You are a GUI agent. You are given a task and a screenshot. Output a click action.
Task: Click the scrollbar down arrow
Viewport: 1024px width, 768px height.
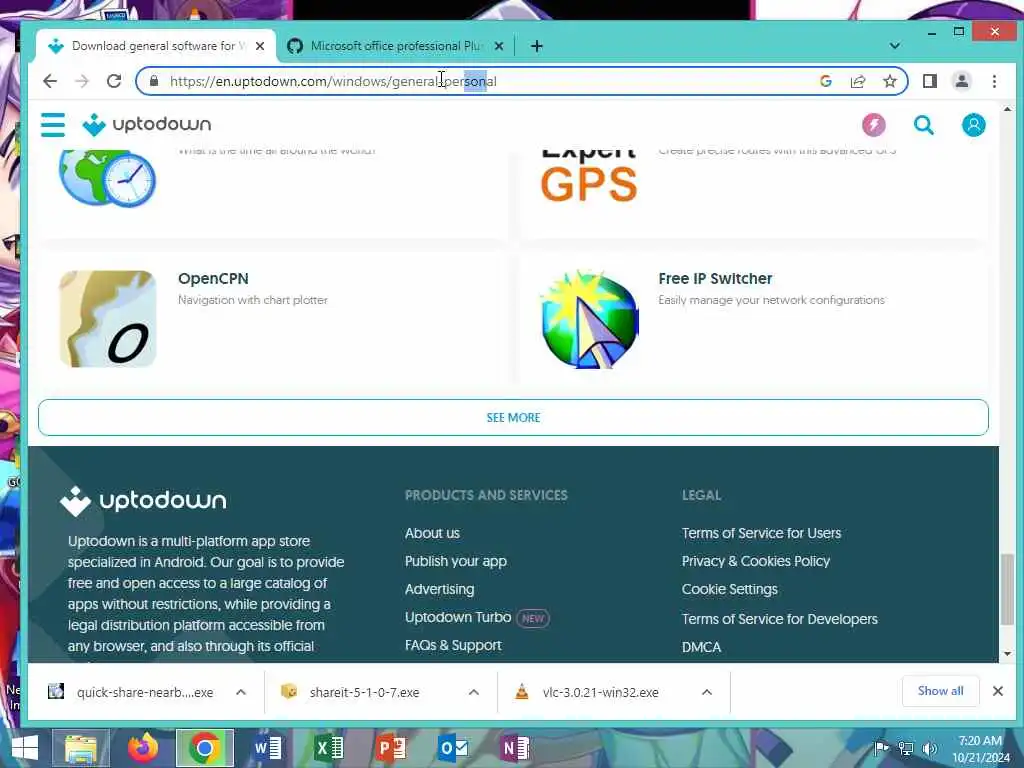(x=1007, y=653)
